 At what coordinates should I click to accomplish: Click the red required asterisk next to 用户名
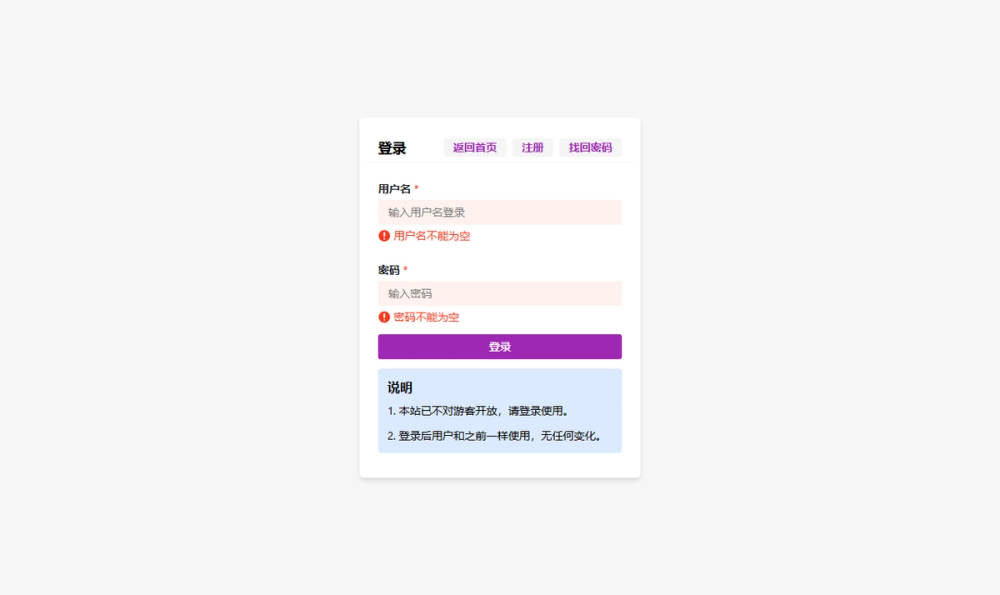(416, 187)
